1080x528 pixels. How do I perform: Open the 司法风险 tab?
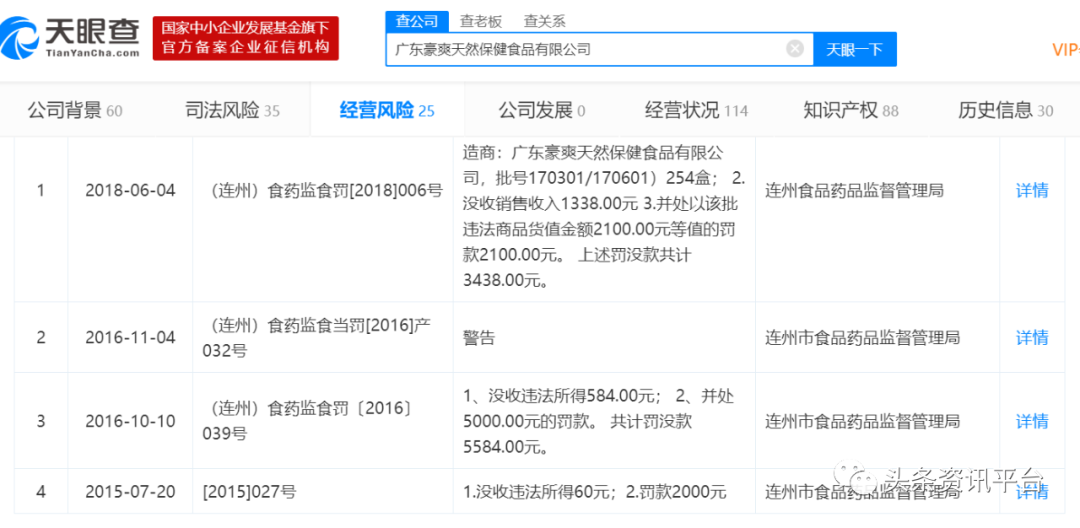coord(233,110)
